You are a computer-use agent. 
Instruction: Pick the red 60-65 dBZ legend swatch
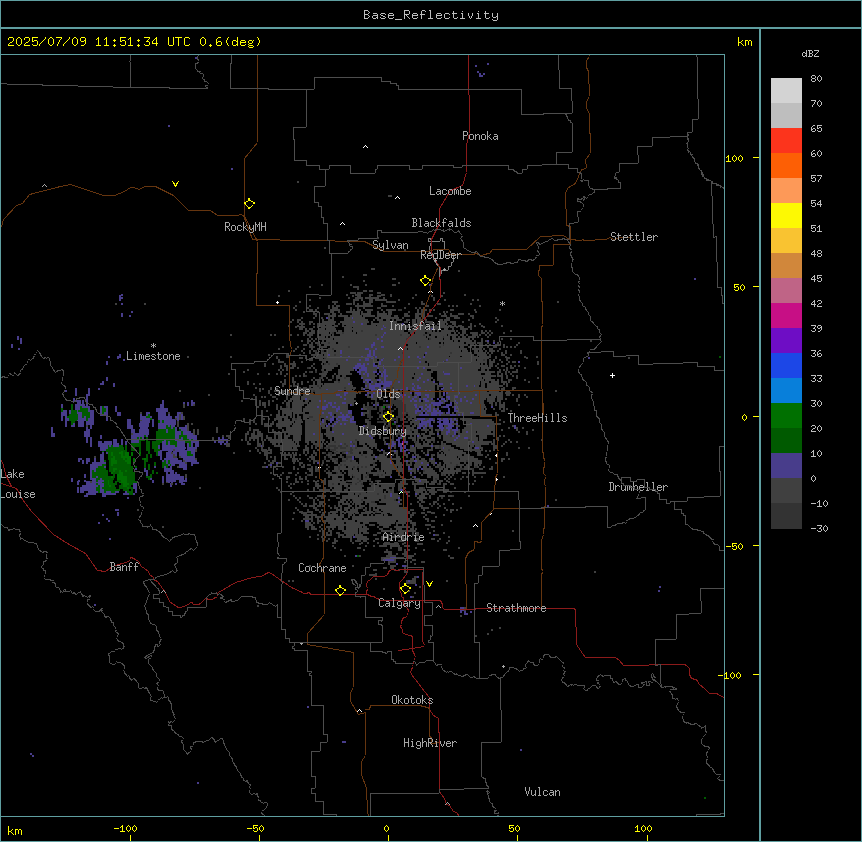point(786,141)
